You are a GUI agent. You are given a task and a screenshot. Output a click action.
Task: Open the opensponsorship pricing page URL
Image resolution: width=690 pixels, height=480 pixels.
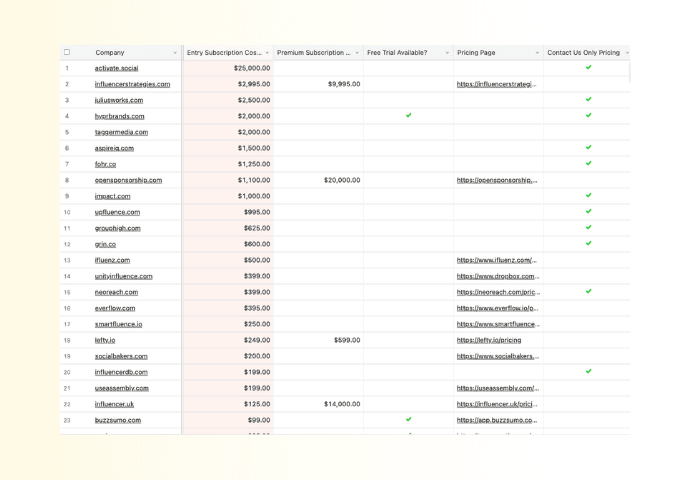point(496,180)
